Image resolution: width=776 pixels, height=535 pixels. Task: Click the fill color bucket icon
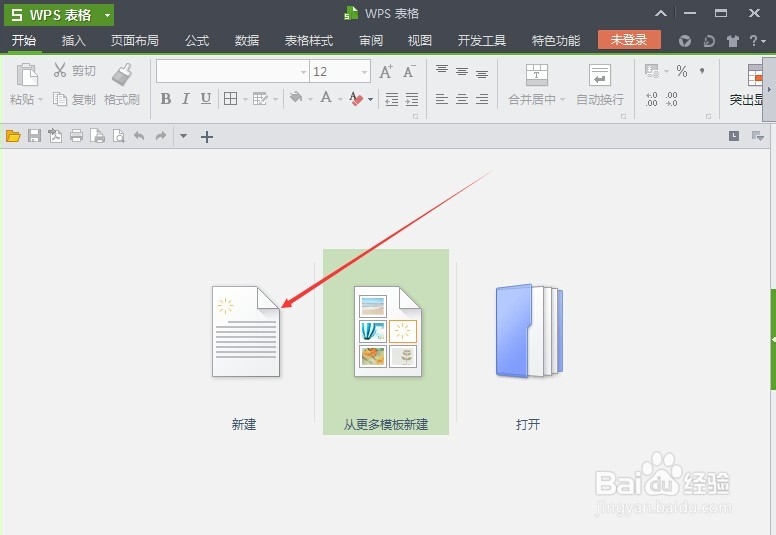(296, 97)
